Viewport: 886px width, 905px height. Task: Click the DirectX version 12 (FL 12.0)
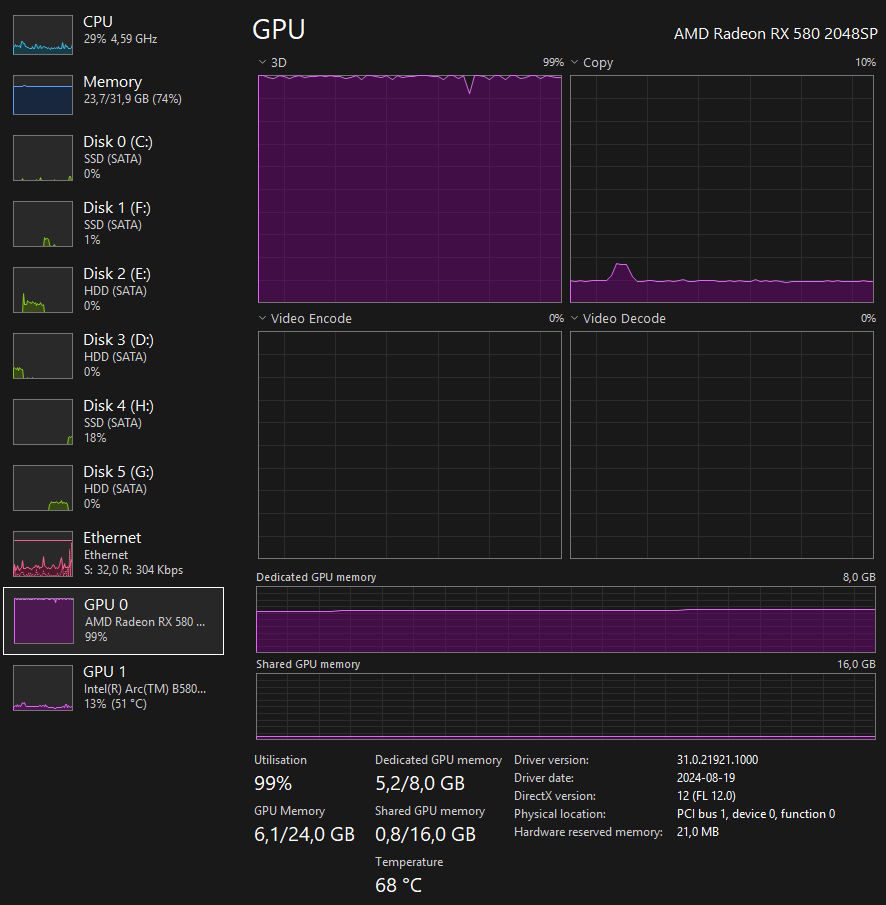pyautogui.click(x=706, y=795)
